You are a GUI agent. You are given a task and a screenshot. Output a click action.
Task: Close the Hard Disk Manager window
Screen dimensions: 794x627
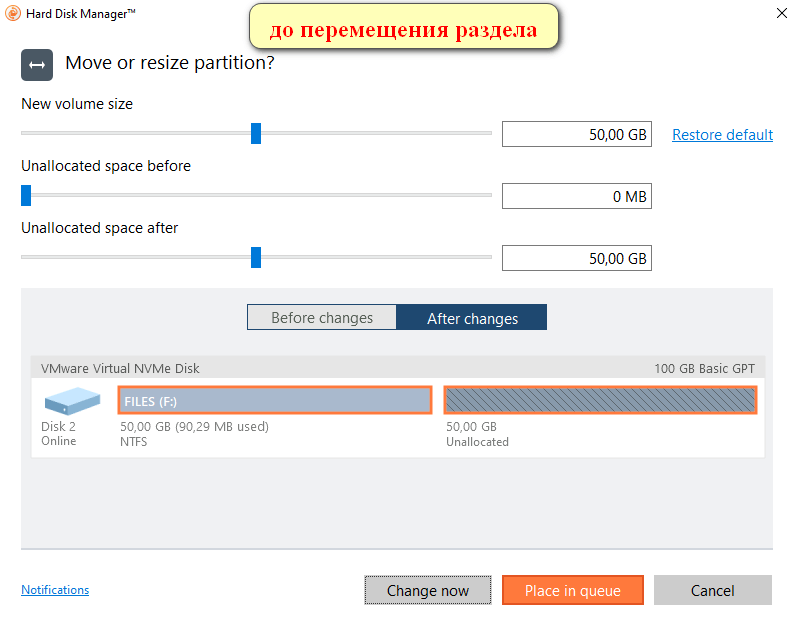click(x=780, y=13)
